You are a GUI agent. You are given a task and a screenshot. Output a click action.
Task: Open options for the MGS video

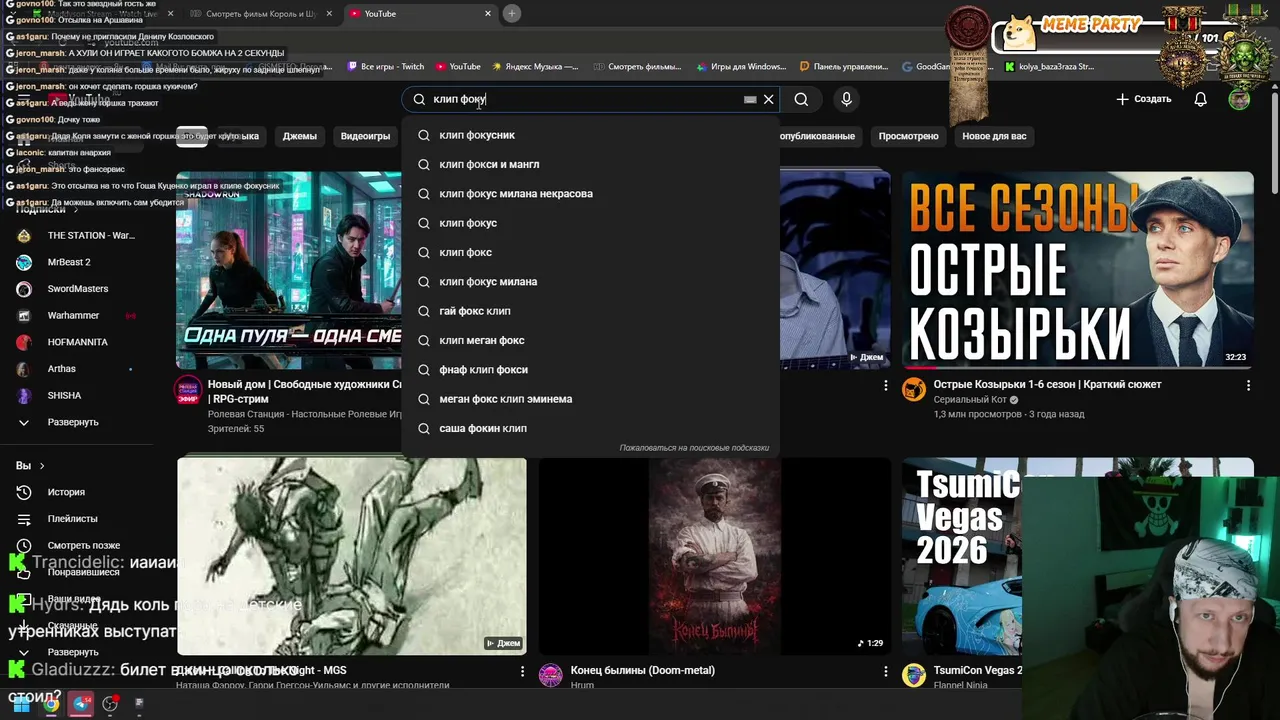coord(522,672)
